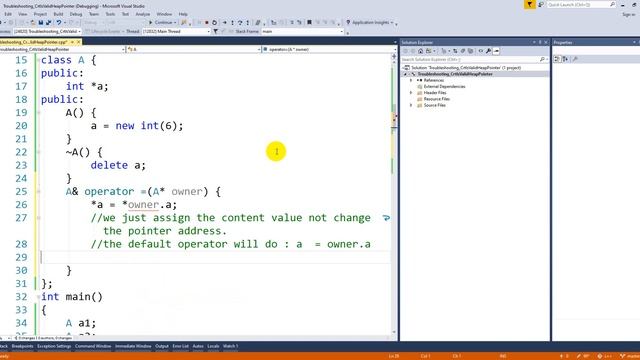The height and width of the screenshot is (360, 640).
Task: Switch to the Error List tab
Action: tap(180, 346)
